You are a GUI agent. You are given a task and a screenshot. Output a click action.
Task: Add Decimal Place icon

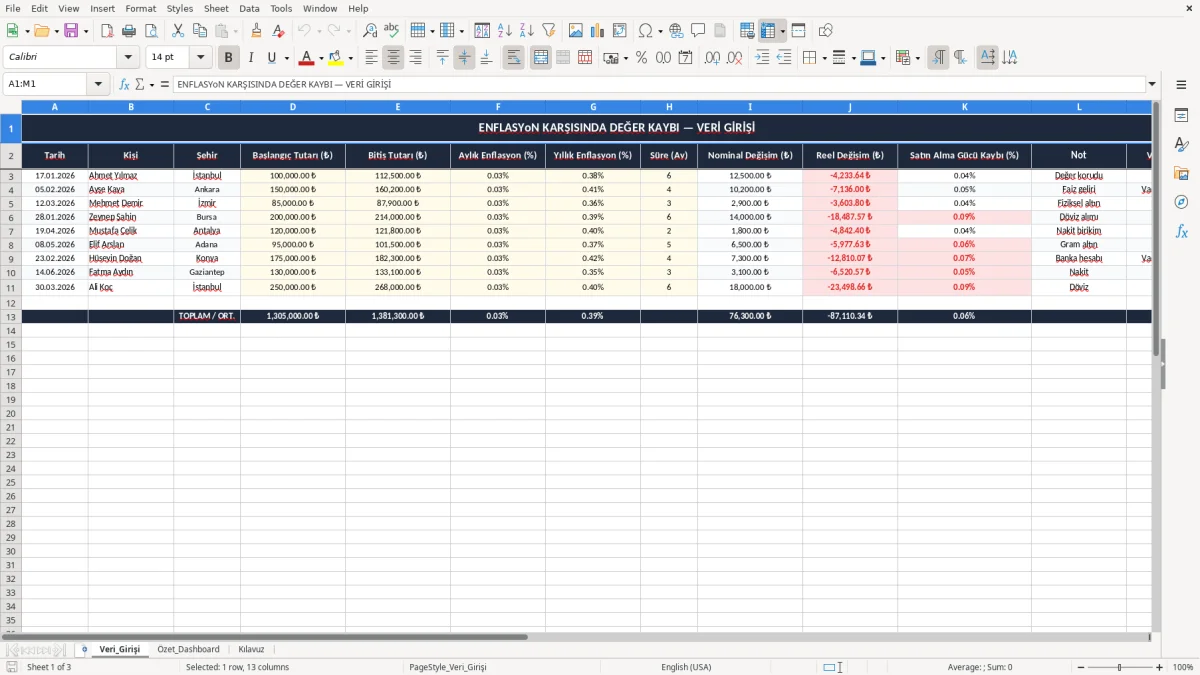pos(712,58)
